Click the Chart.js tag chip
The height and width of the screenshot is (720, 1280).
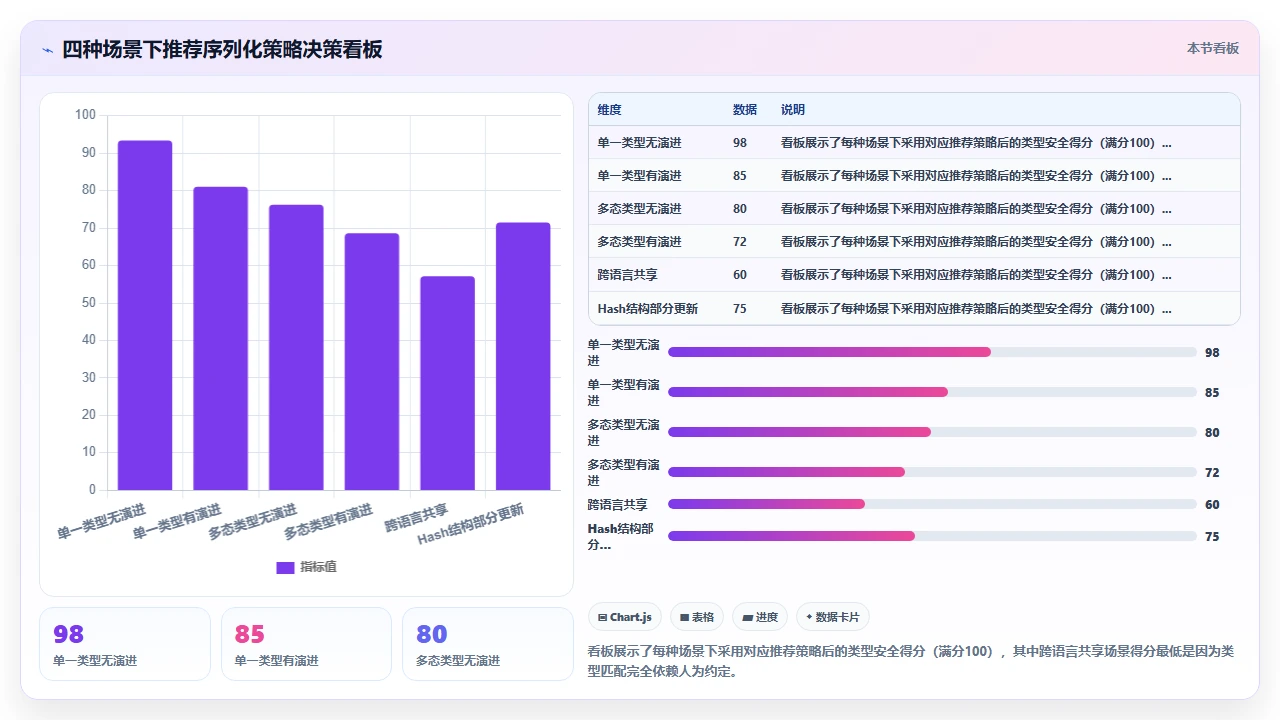pyautogui.click(x=625, y=617)
